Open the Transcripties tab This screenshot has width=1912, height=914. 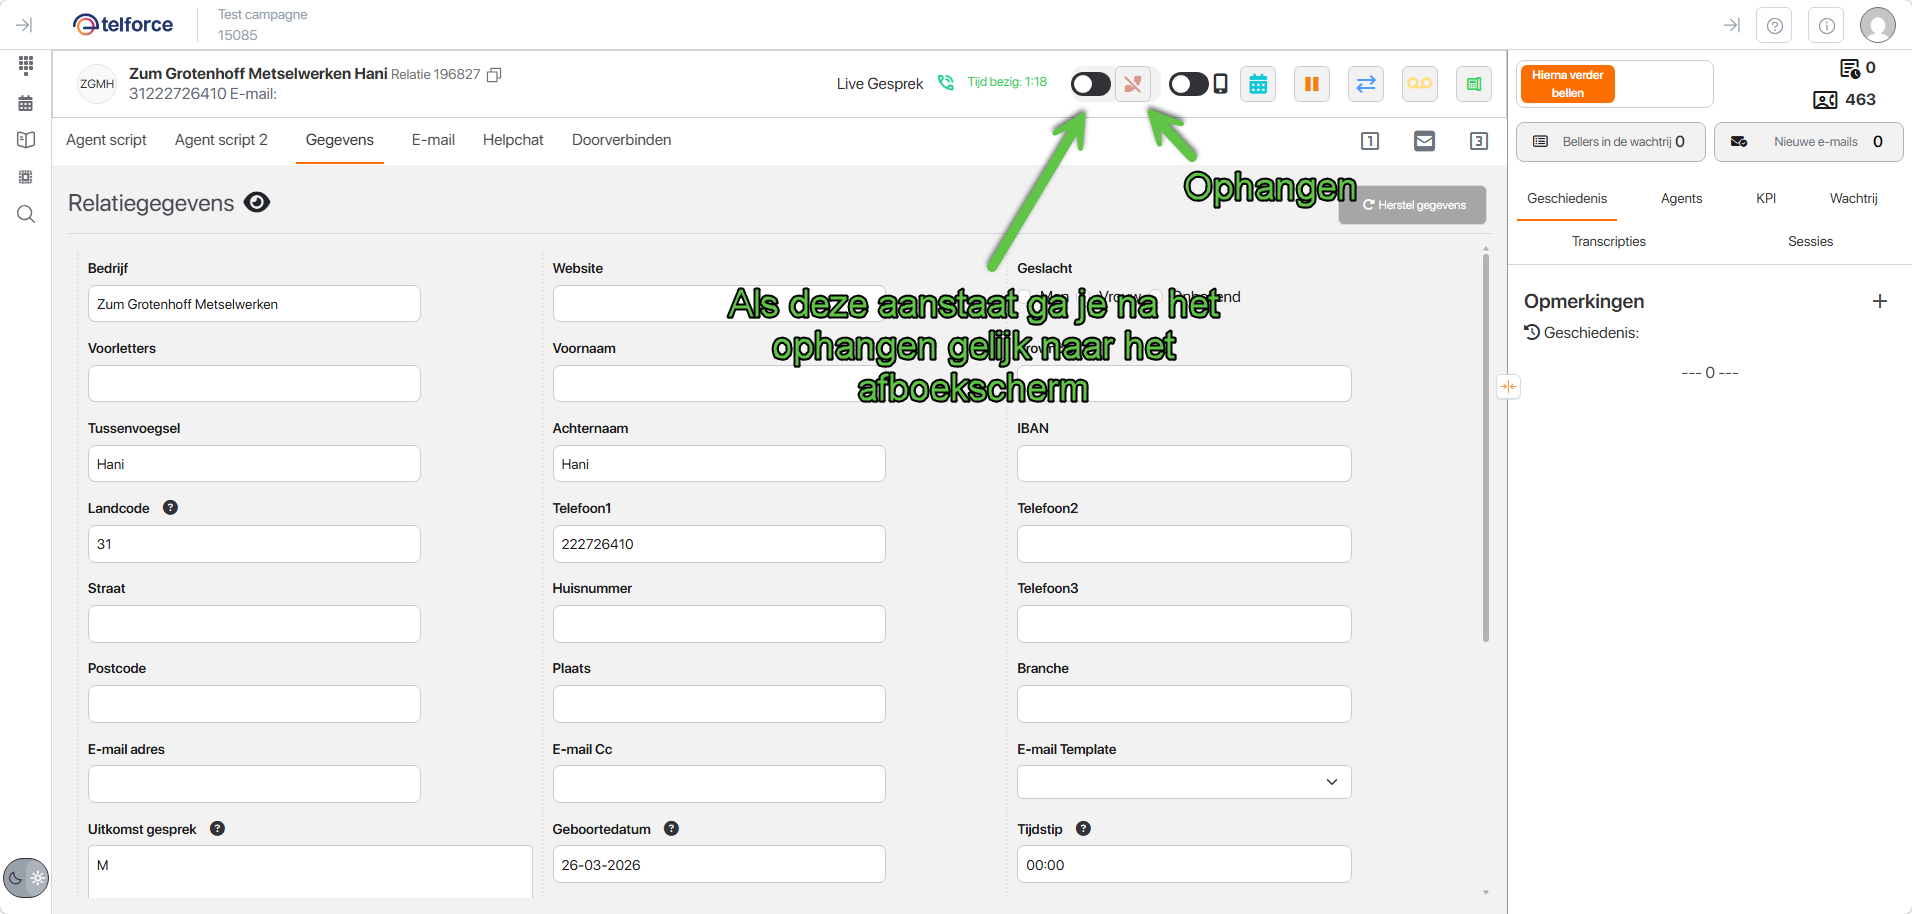click(x=1608, y=241)
